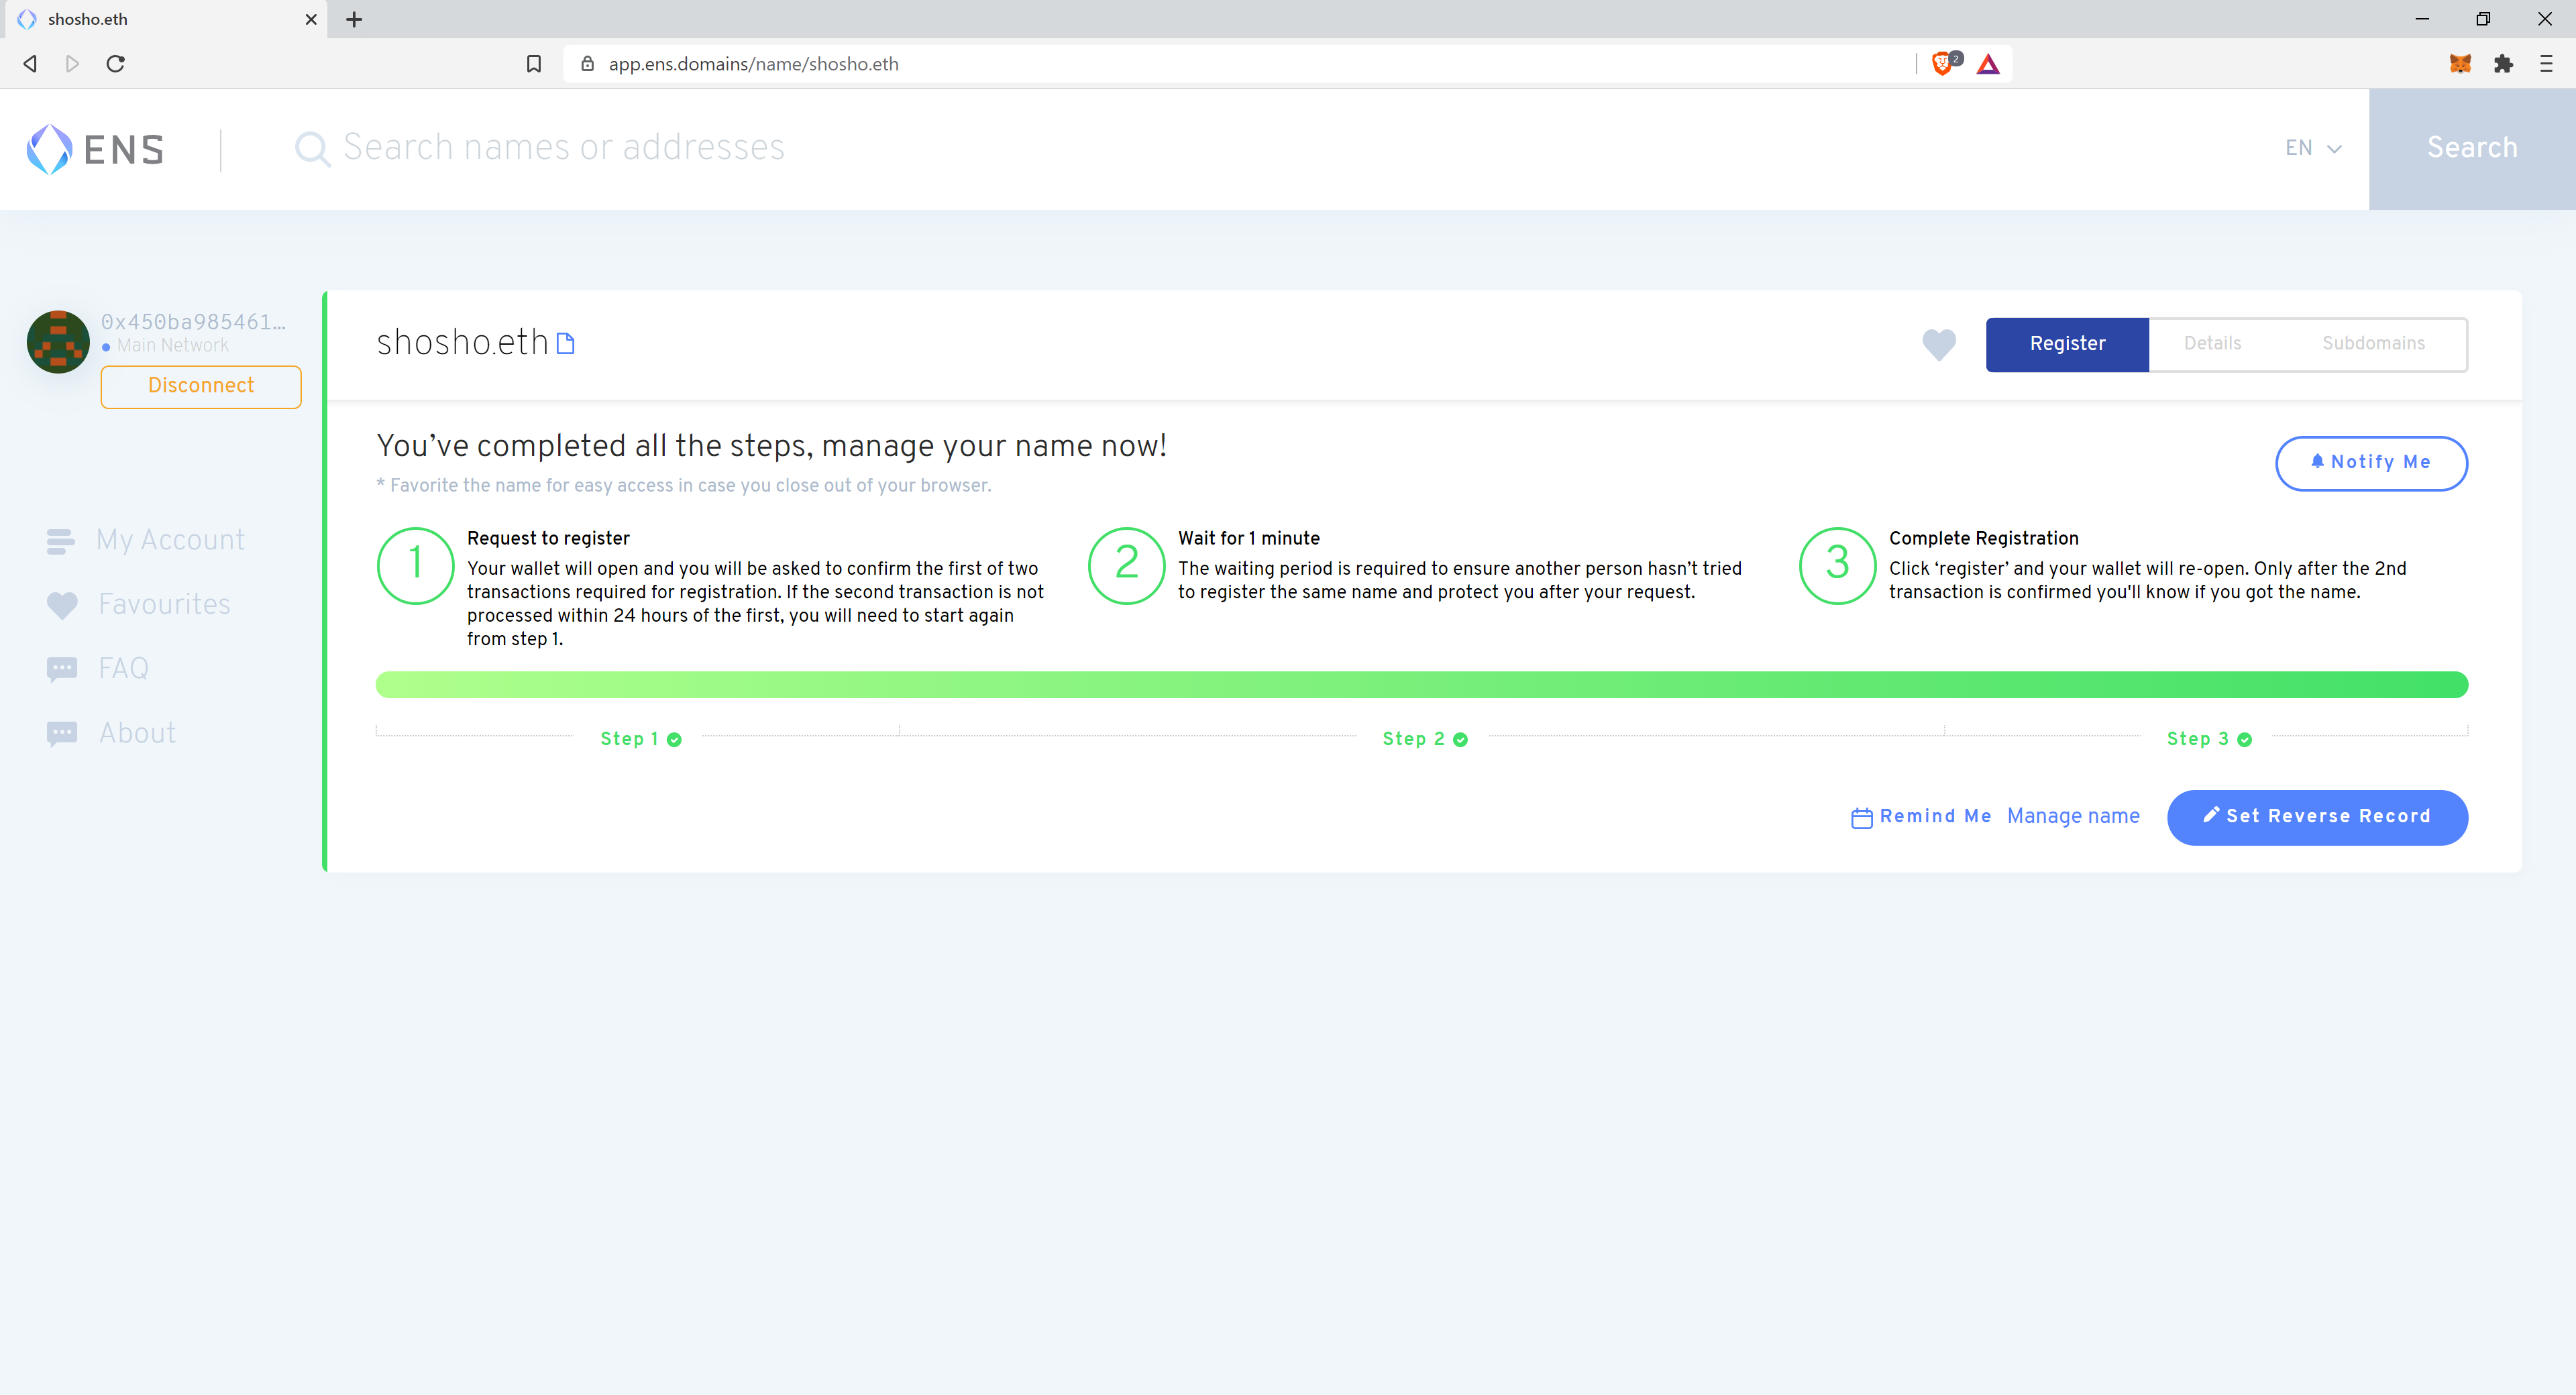Open the Brave Rewards triangle icon
Image resolution: width=2576 pixels, height=1395 pixels.
coord(1988,64)
